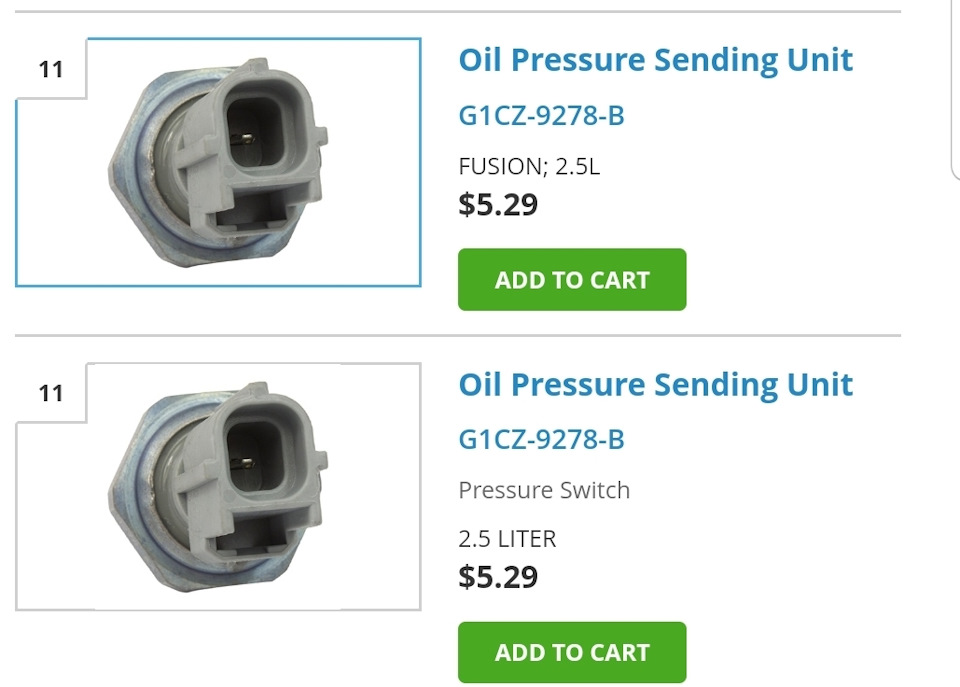Select the Pressure Switch description text
Screen dimensions: 960x687
(x=544, y=490)
